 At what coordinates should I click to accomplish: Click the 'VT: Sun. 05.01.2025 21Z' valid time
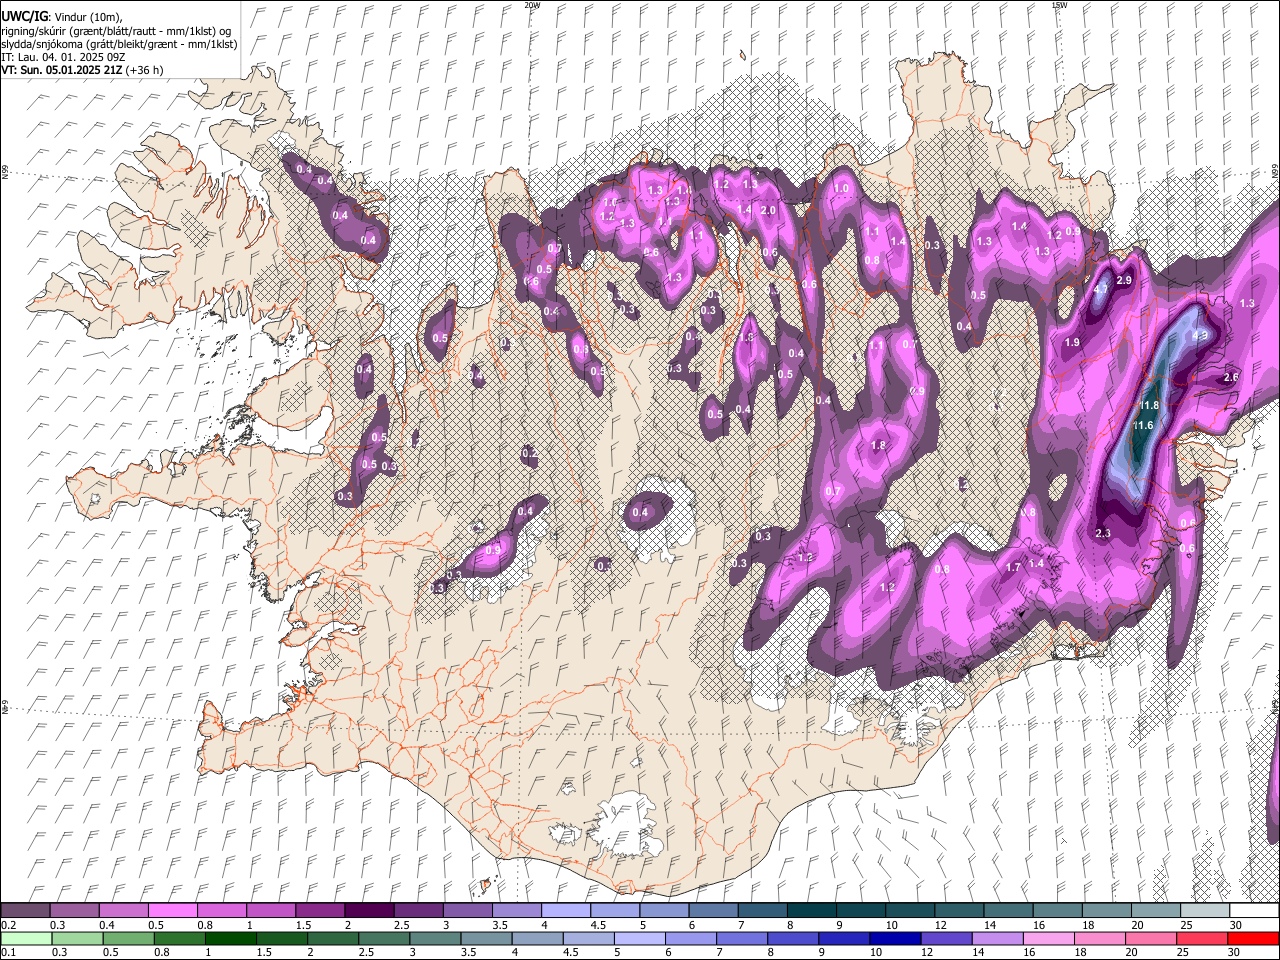coord(62,70)
